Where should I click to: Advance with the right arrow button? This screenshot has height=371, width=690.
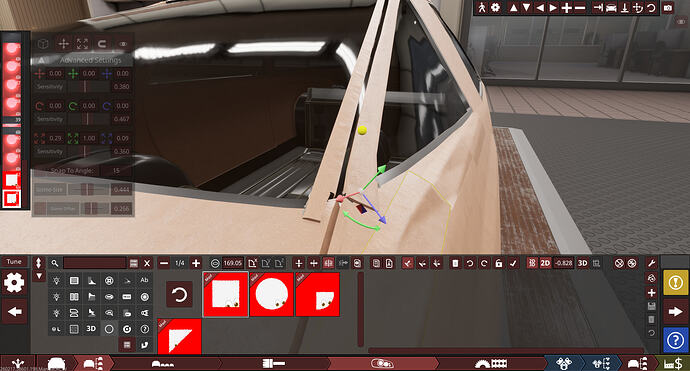(675, 312)
